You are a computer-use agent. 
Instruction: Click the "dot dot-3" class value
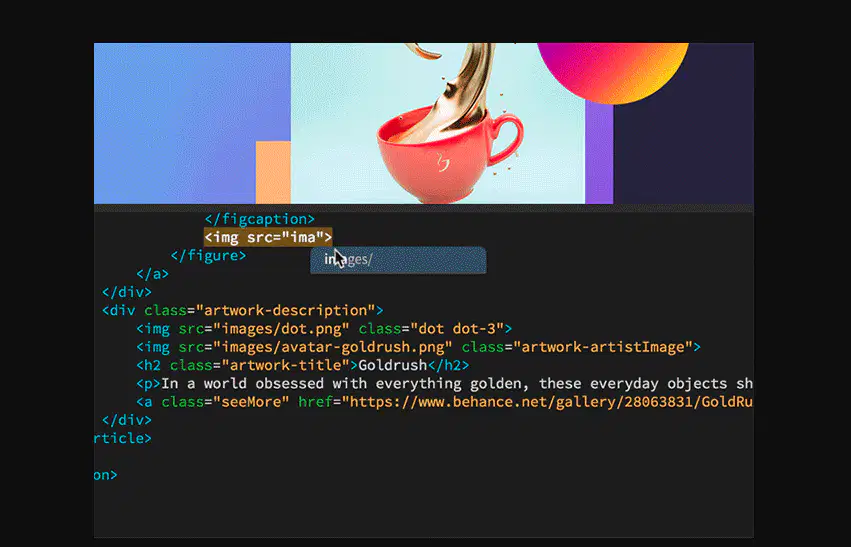pos(458,329)
